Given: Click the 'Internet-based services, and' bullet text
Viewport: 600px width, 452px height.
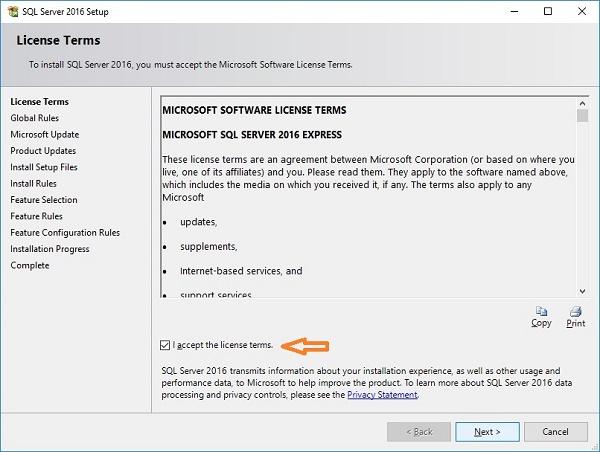Looking at the screenshot, I should [x=241, y=271].
